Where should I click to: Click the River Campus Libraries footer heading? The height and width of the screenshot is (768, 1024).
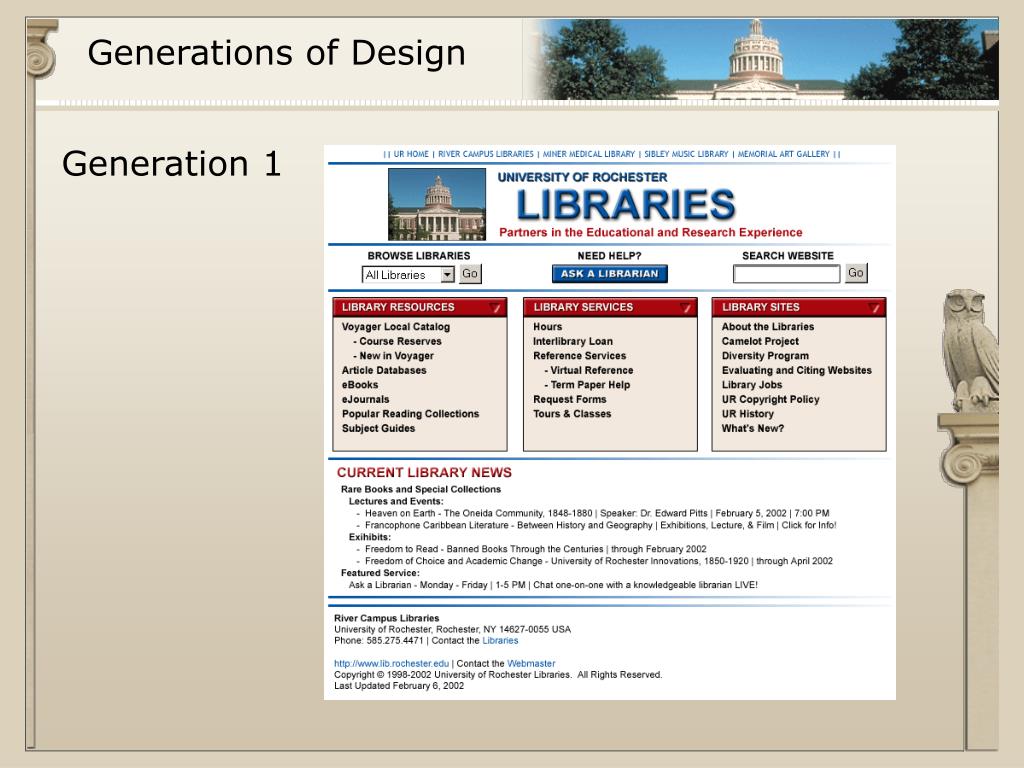pos(387,618)
